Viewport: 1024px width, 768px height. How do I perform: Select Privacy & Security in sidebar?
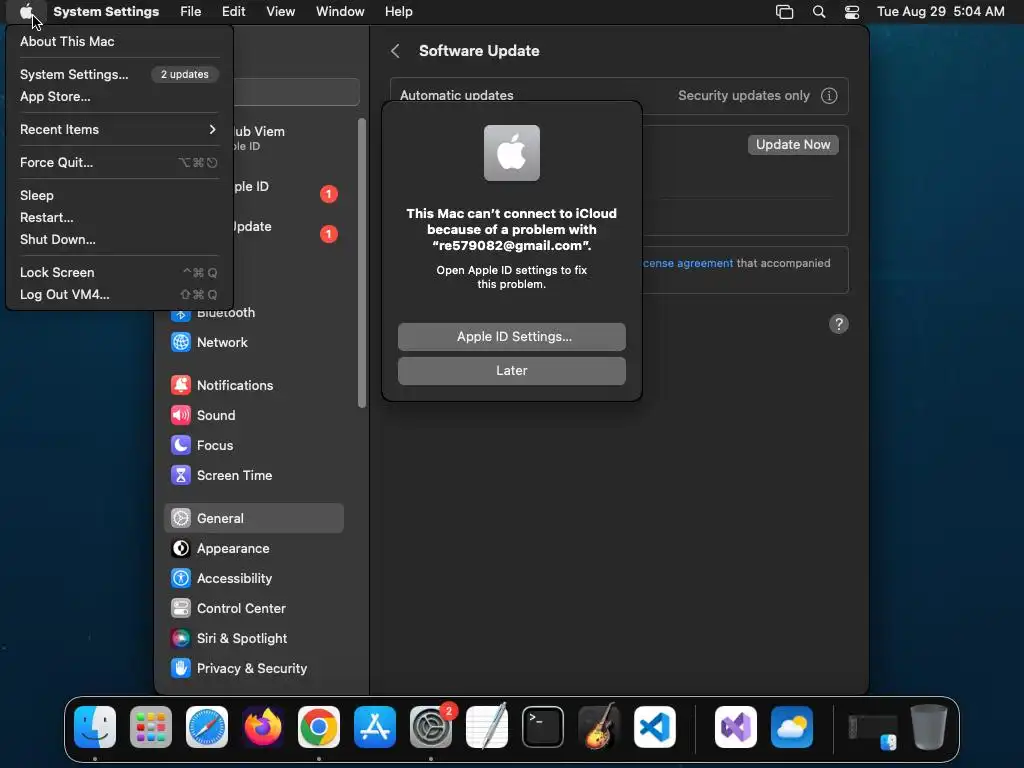tap(253, 668)
